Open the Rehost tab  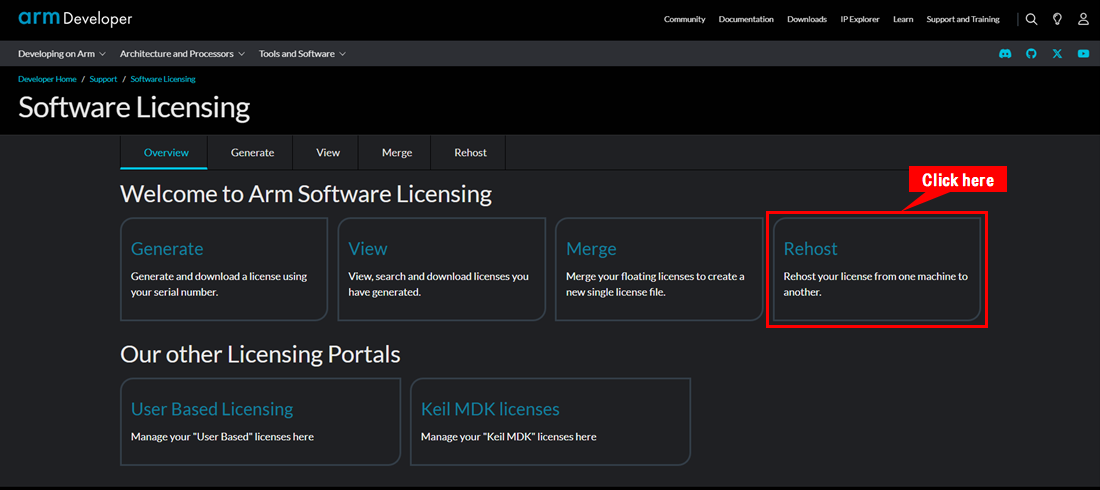coord(470,153)
